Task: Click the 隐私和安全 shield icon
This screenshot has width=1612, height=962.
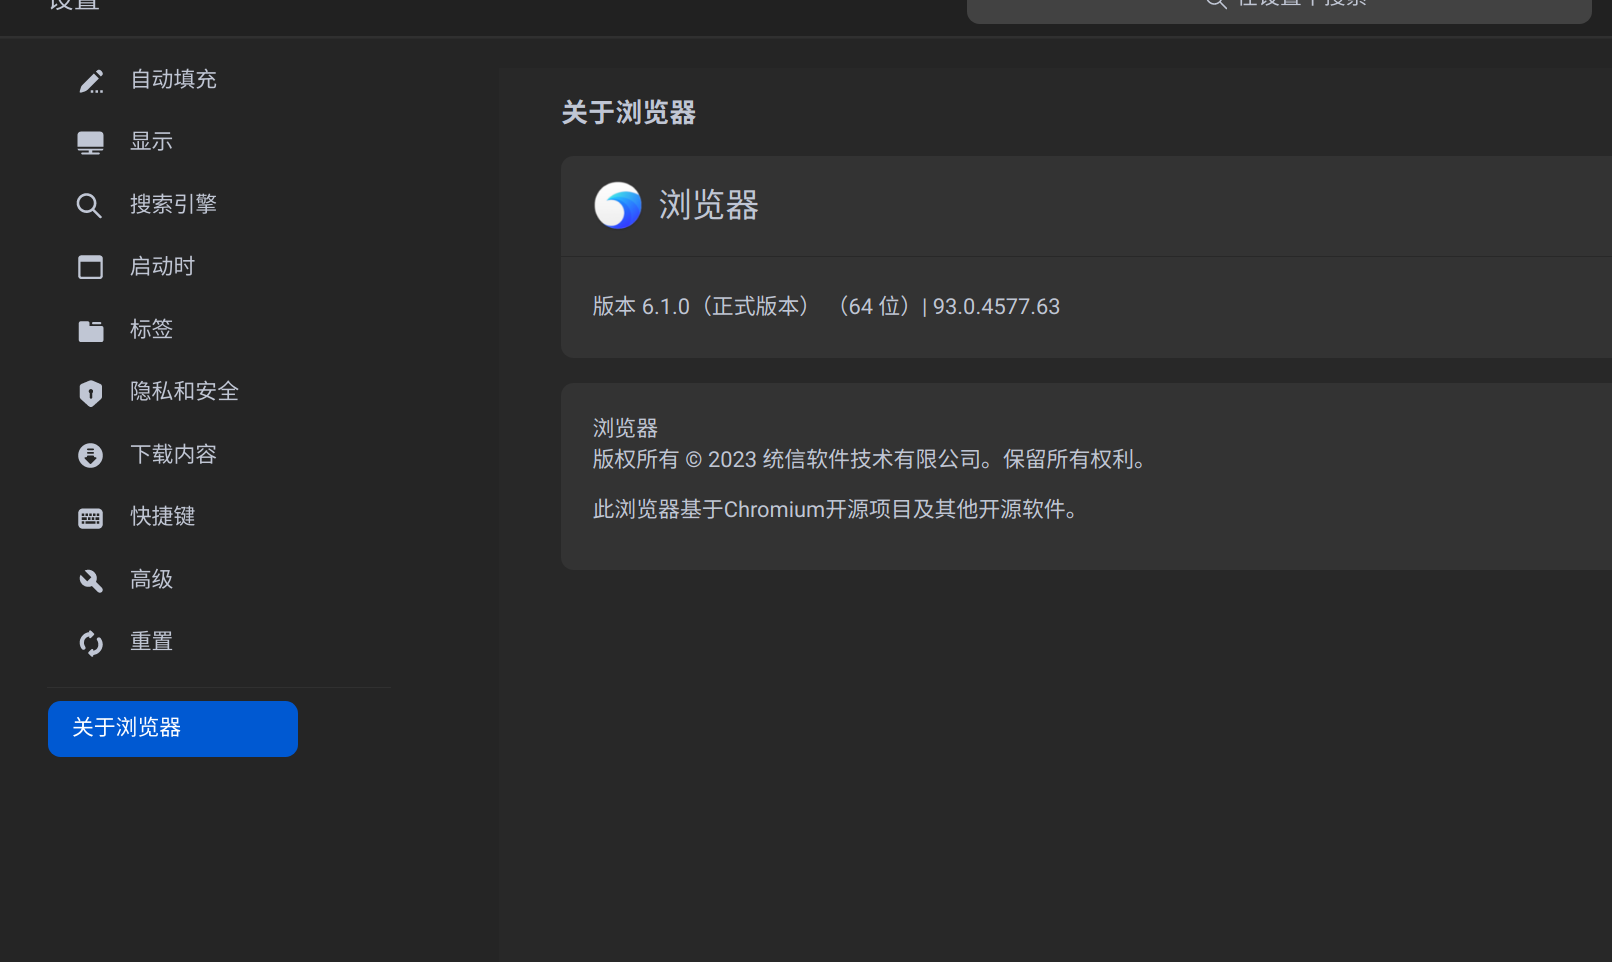Action: [x=91, y=392]
